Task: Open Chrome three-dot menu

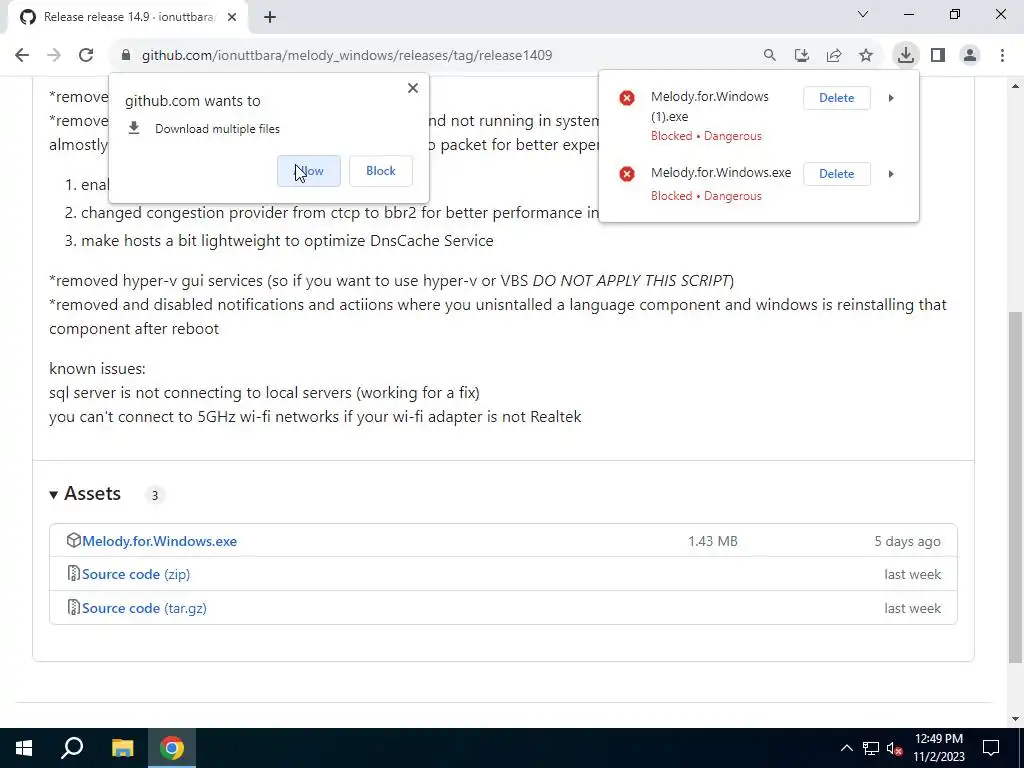Action: (x=1002, y=55)
